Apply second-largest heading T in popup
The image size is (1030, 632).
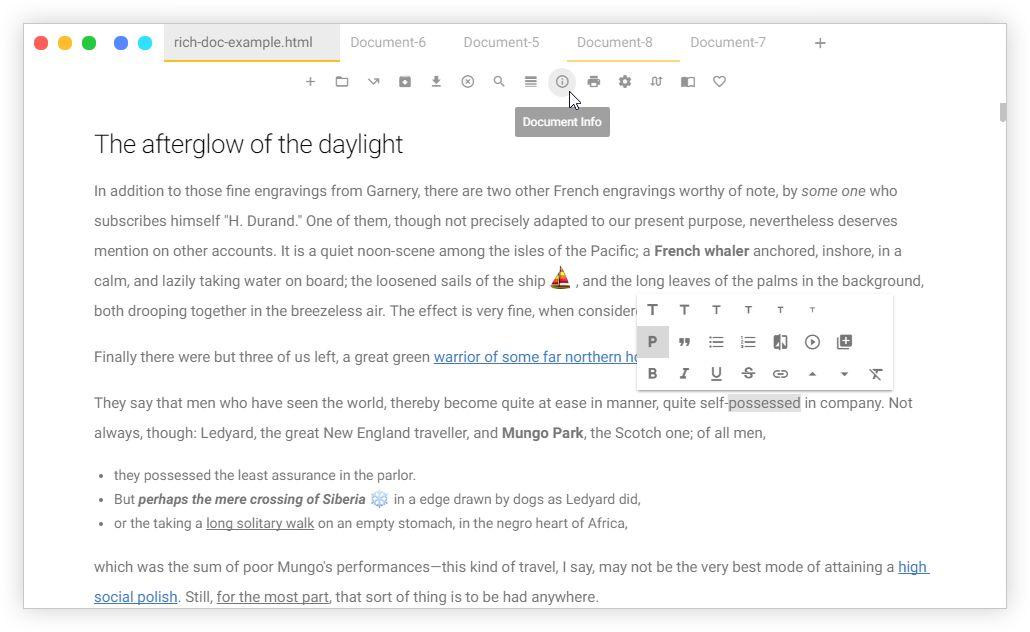[684, 309]
